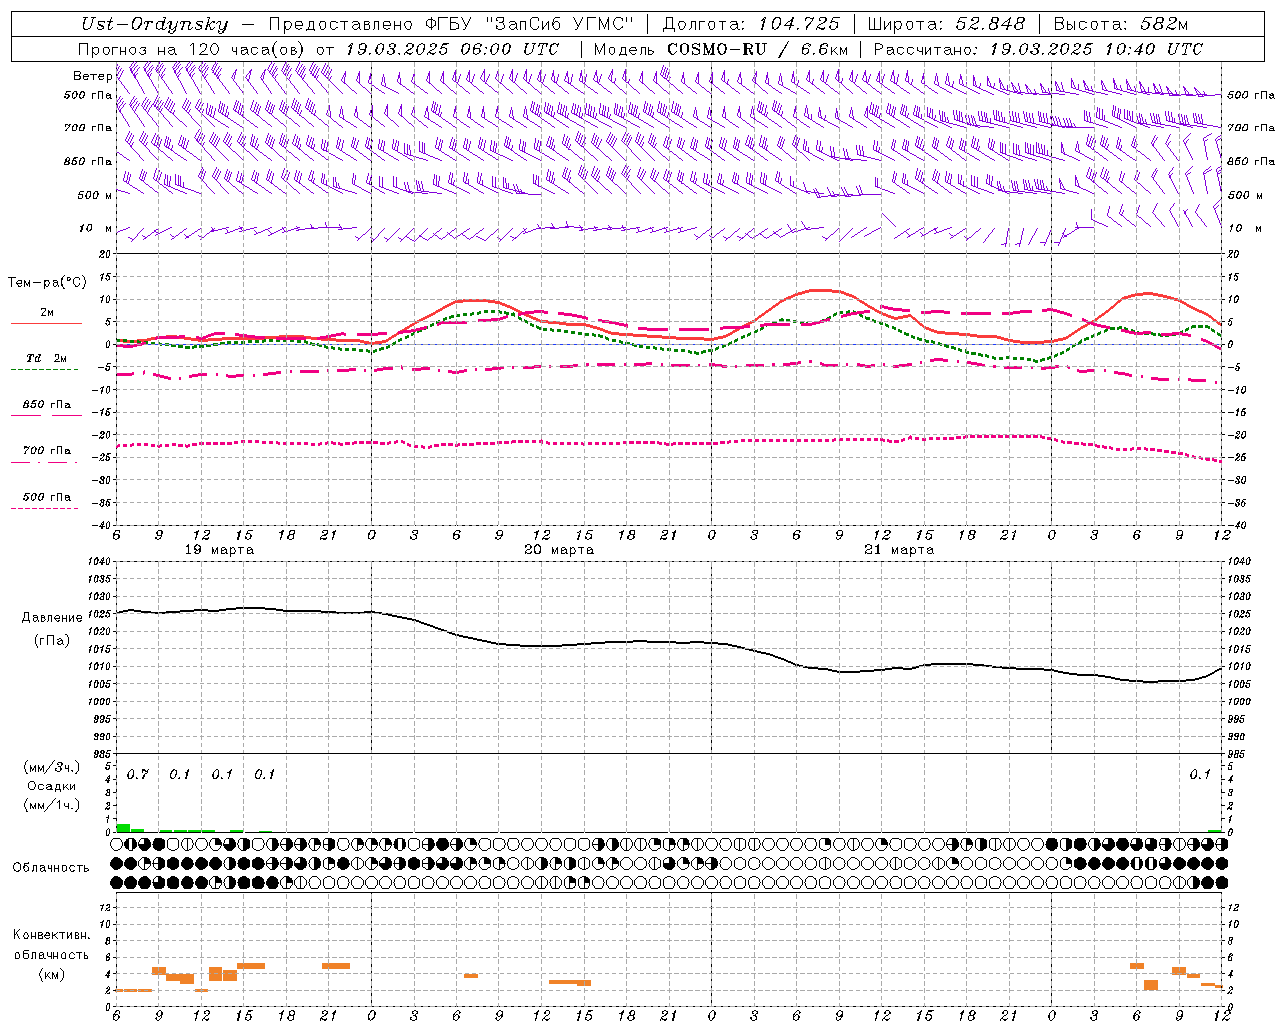Click the longitude value Долгота: 104.725
Screen dimensions: 1280x1024
[x=751, y=25]
